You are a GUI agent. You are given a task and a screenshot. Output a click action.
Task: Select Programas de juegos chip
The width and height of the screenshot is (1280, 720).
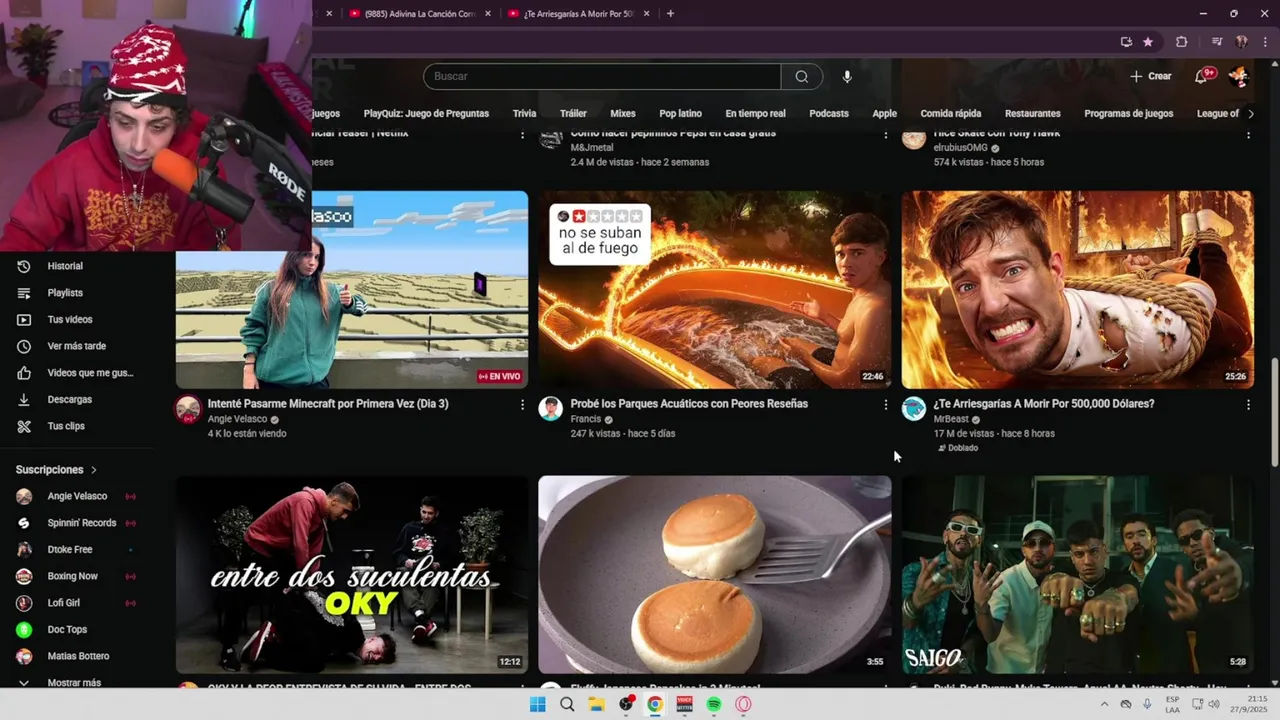(x=1128, y=114)
